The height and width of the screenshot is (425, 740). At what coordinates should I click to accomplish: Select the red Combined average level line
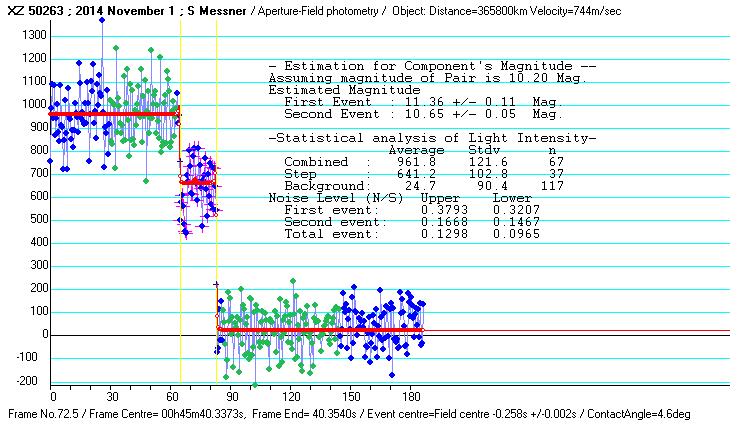click(110, 115)
